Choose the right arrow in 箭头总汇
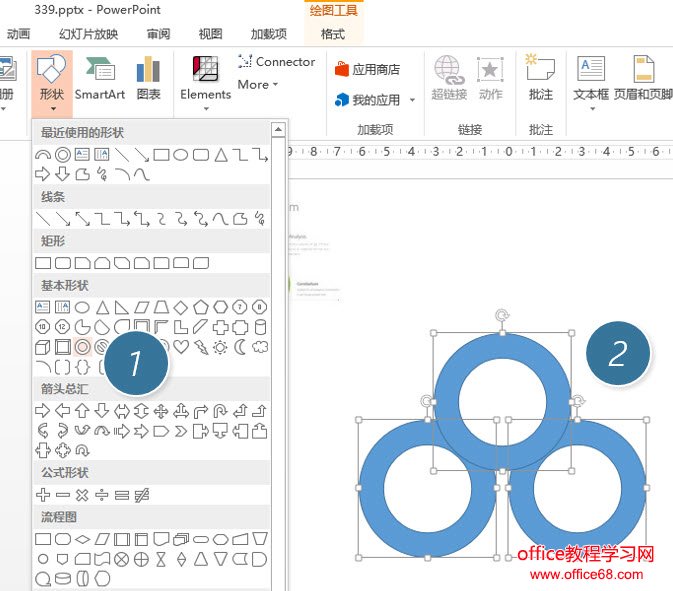673x591 pixels. [x=43, y=411]
